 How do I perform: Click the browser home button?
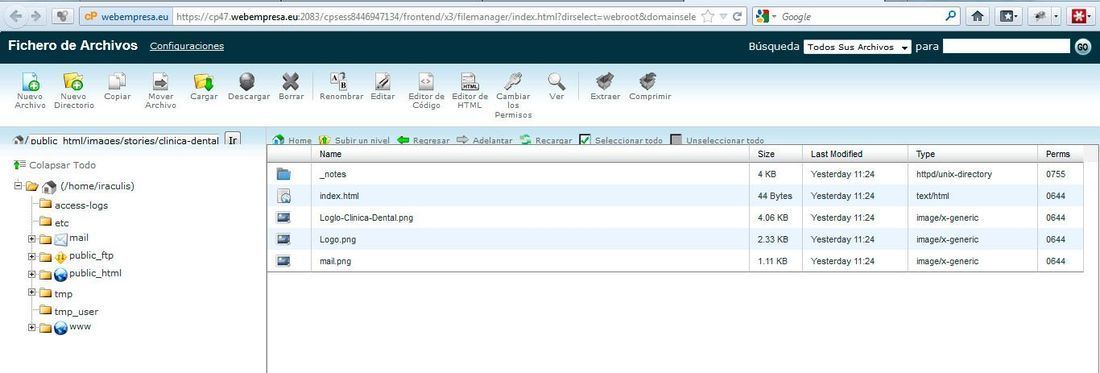pyautogui.click(x=977, y=16)
